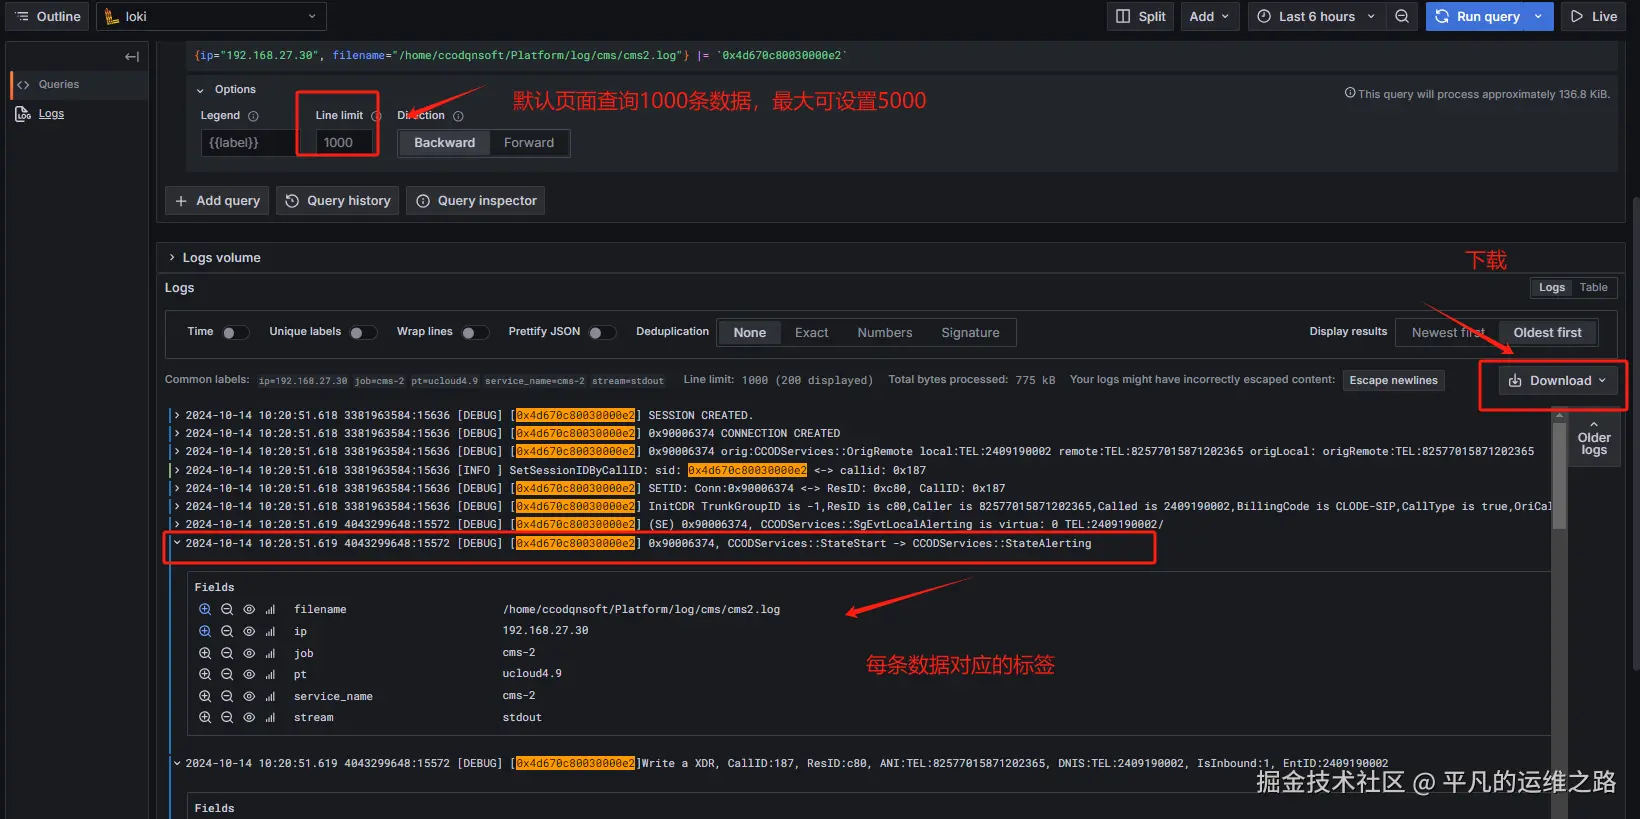Screen dimensions: 1640x819
Task: Click filter-out-value icon on service_name field
Action: [227, 697]
